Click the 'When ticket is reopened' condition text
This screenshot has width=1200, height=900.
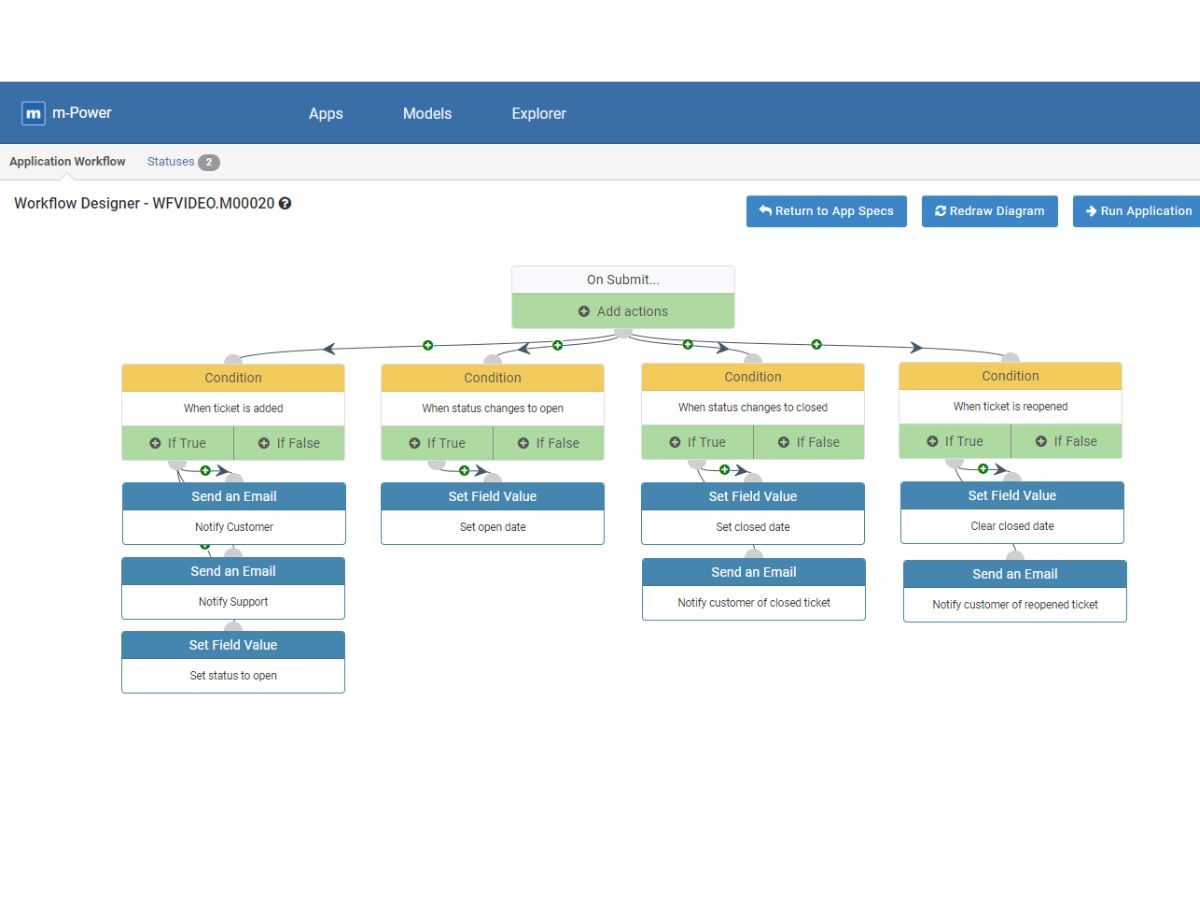pyautogui.click(x=1011, y=406)
